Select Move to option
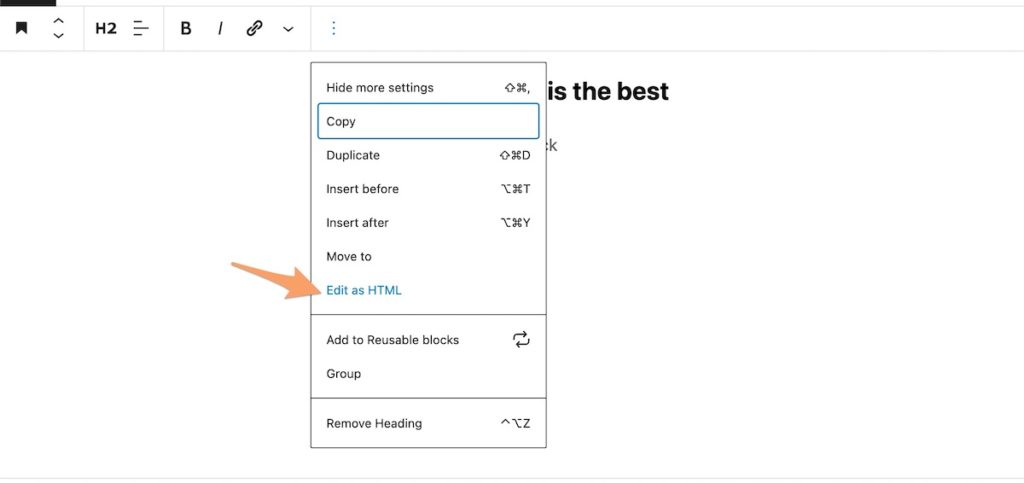This screenshot has height=483, width=1024. tap(428, 257)
